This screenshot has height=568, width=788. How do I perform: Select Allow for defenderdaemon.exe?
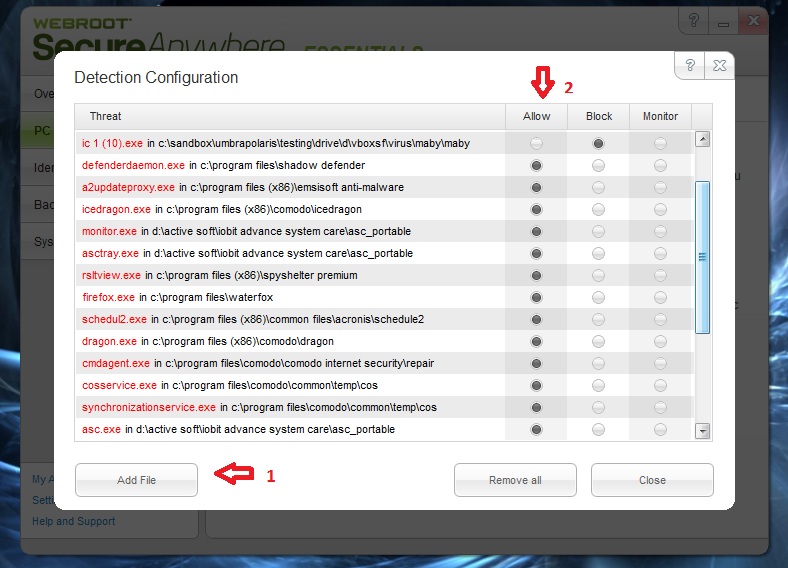(536, 165)
